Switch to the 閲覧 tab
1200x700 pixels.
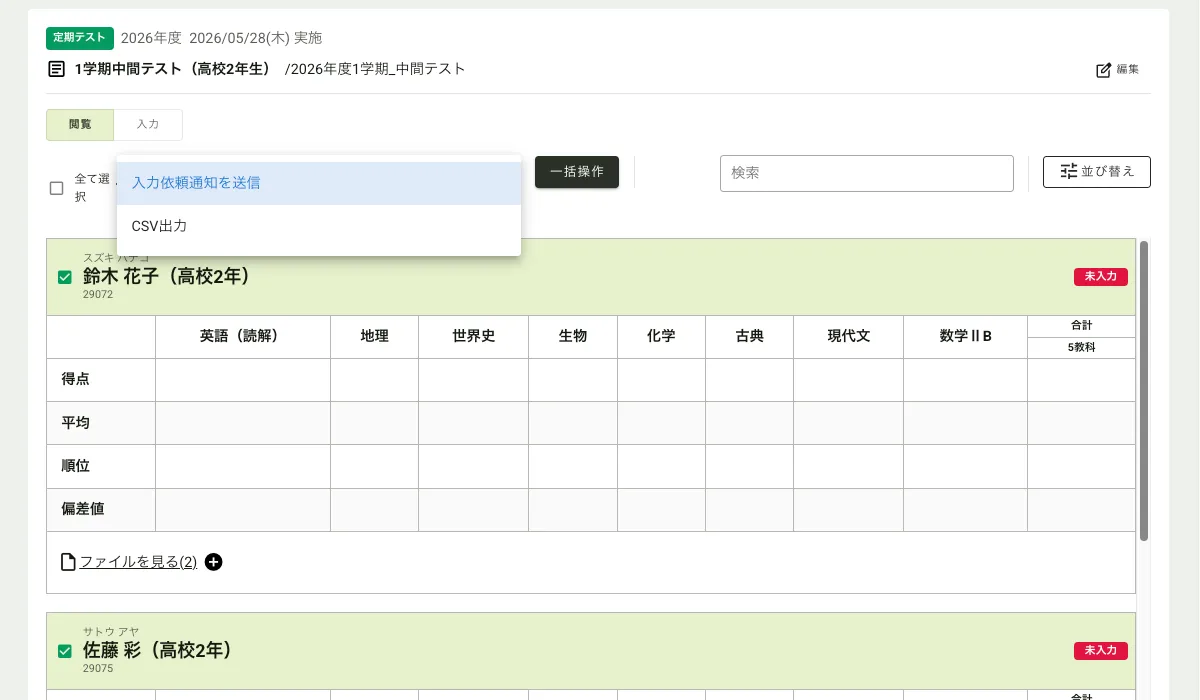[x=80, y=125]
